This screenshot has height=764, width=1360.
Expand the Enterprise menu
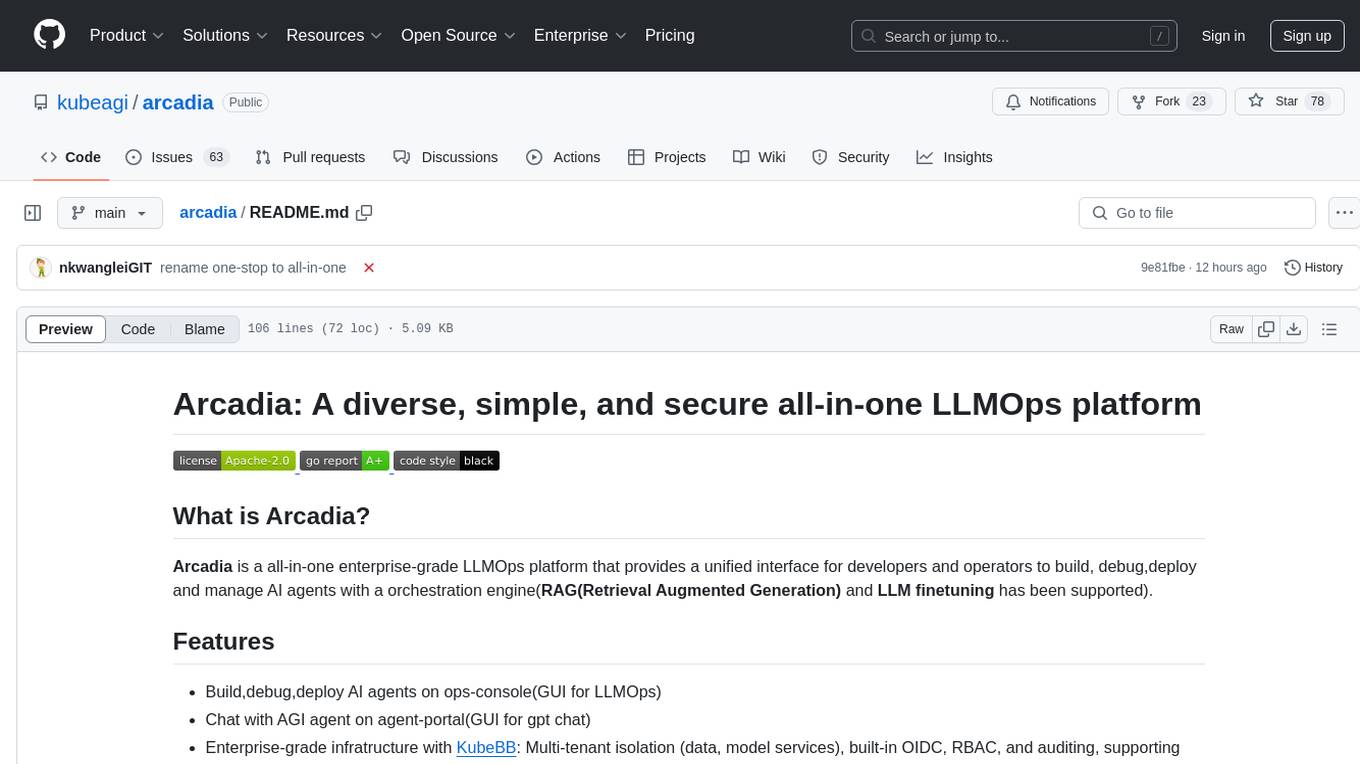580,35
